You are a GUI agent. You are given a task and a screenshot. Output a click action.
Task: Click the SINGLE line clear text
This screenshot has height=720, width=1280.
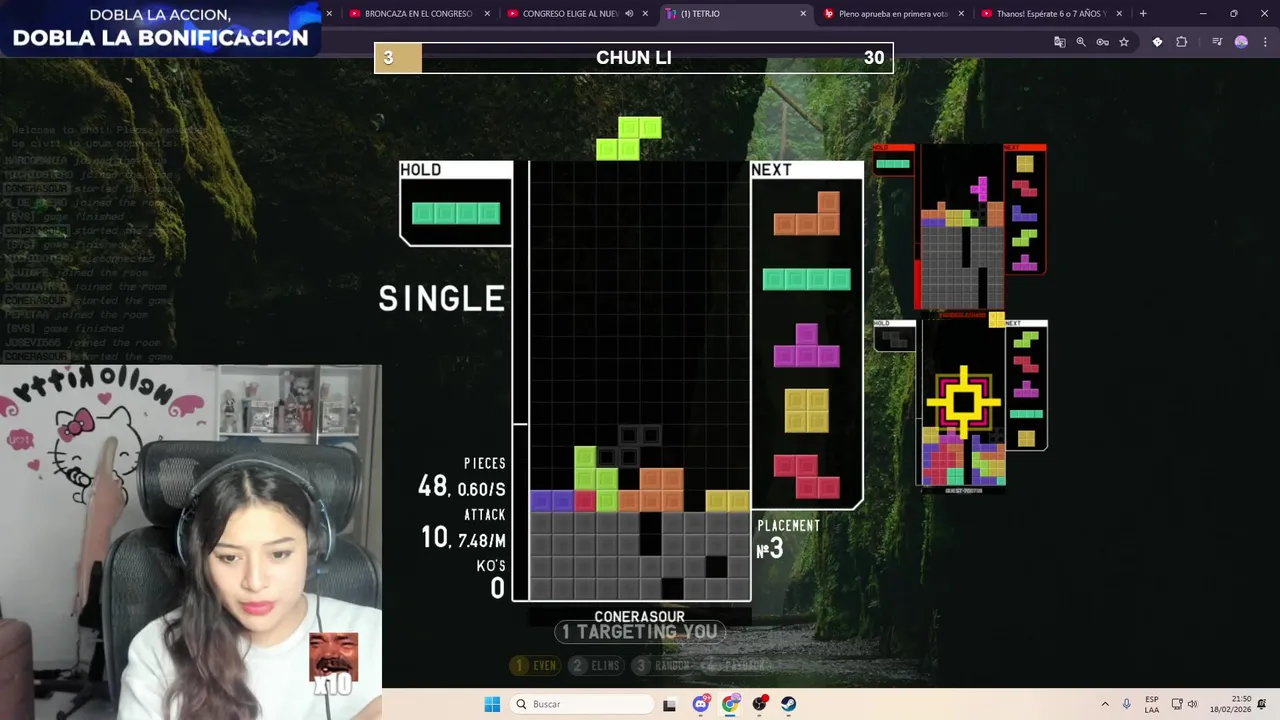442,298
